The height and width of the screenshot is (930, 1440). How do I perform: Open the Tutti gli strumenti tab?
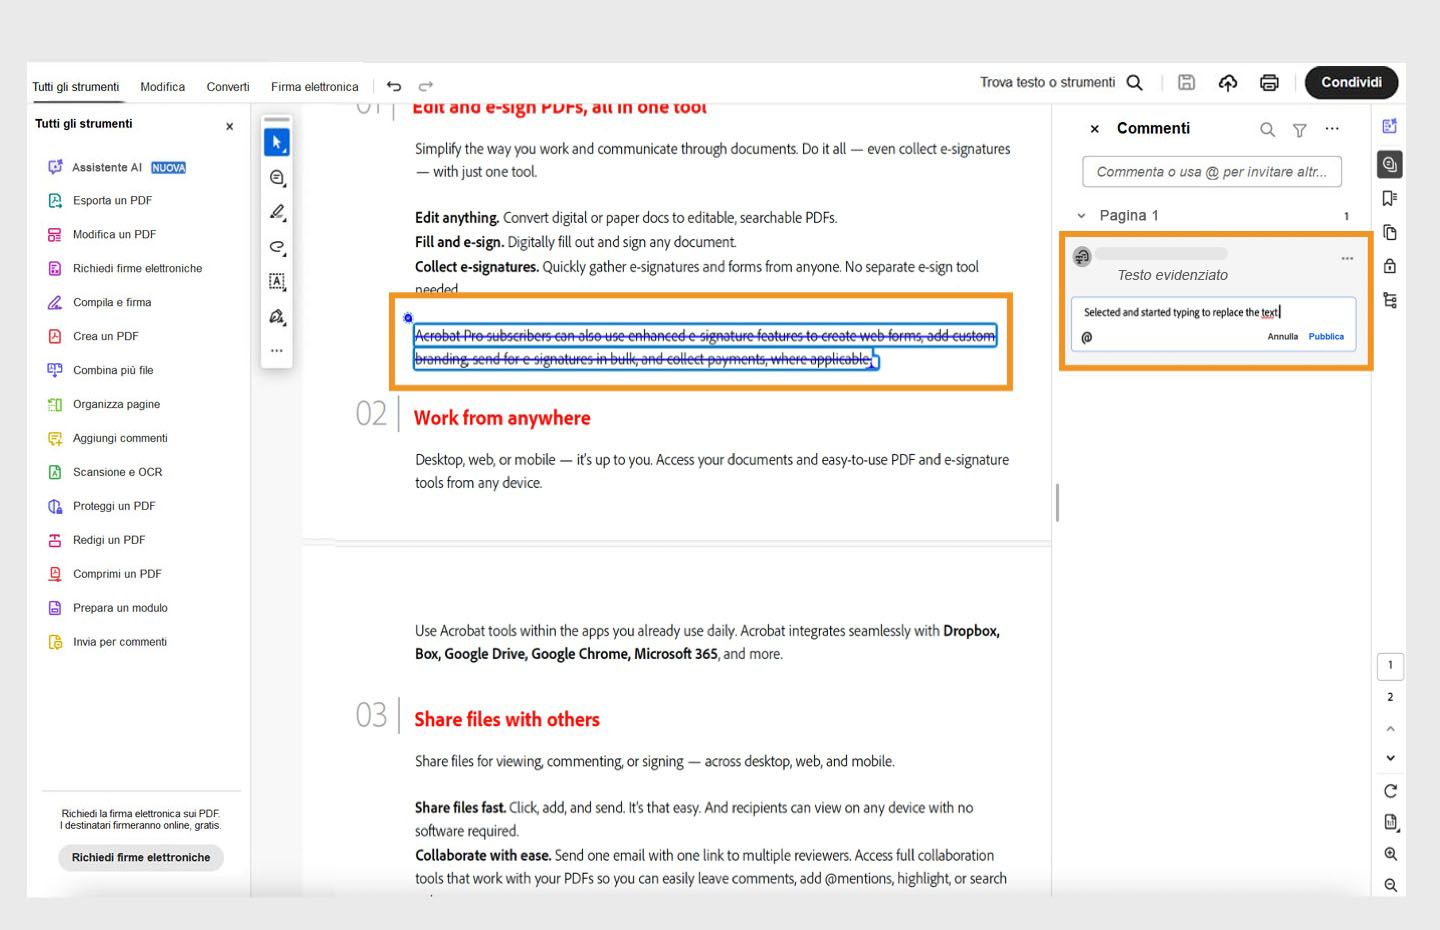point(76,87)
